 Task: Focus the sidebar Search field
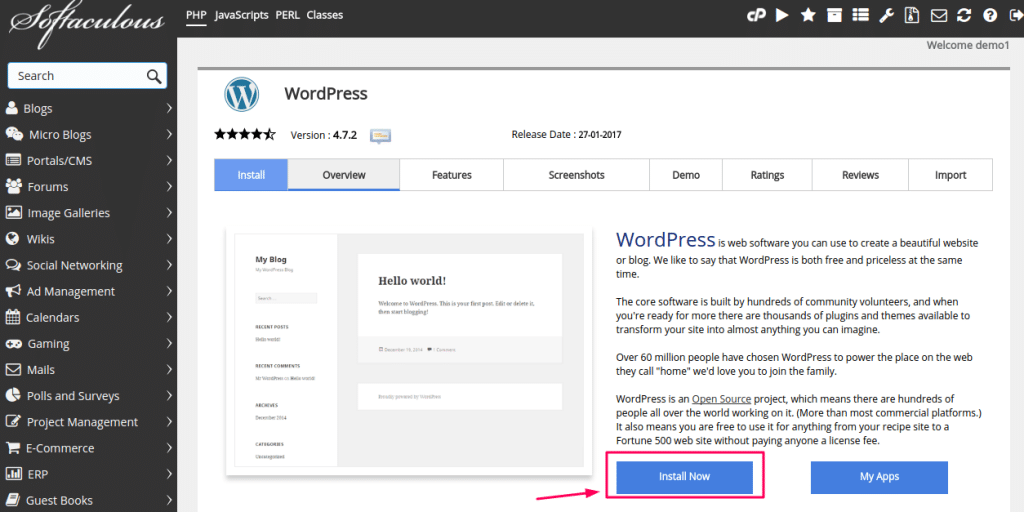[x=87, y=76]
